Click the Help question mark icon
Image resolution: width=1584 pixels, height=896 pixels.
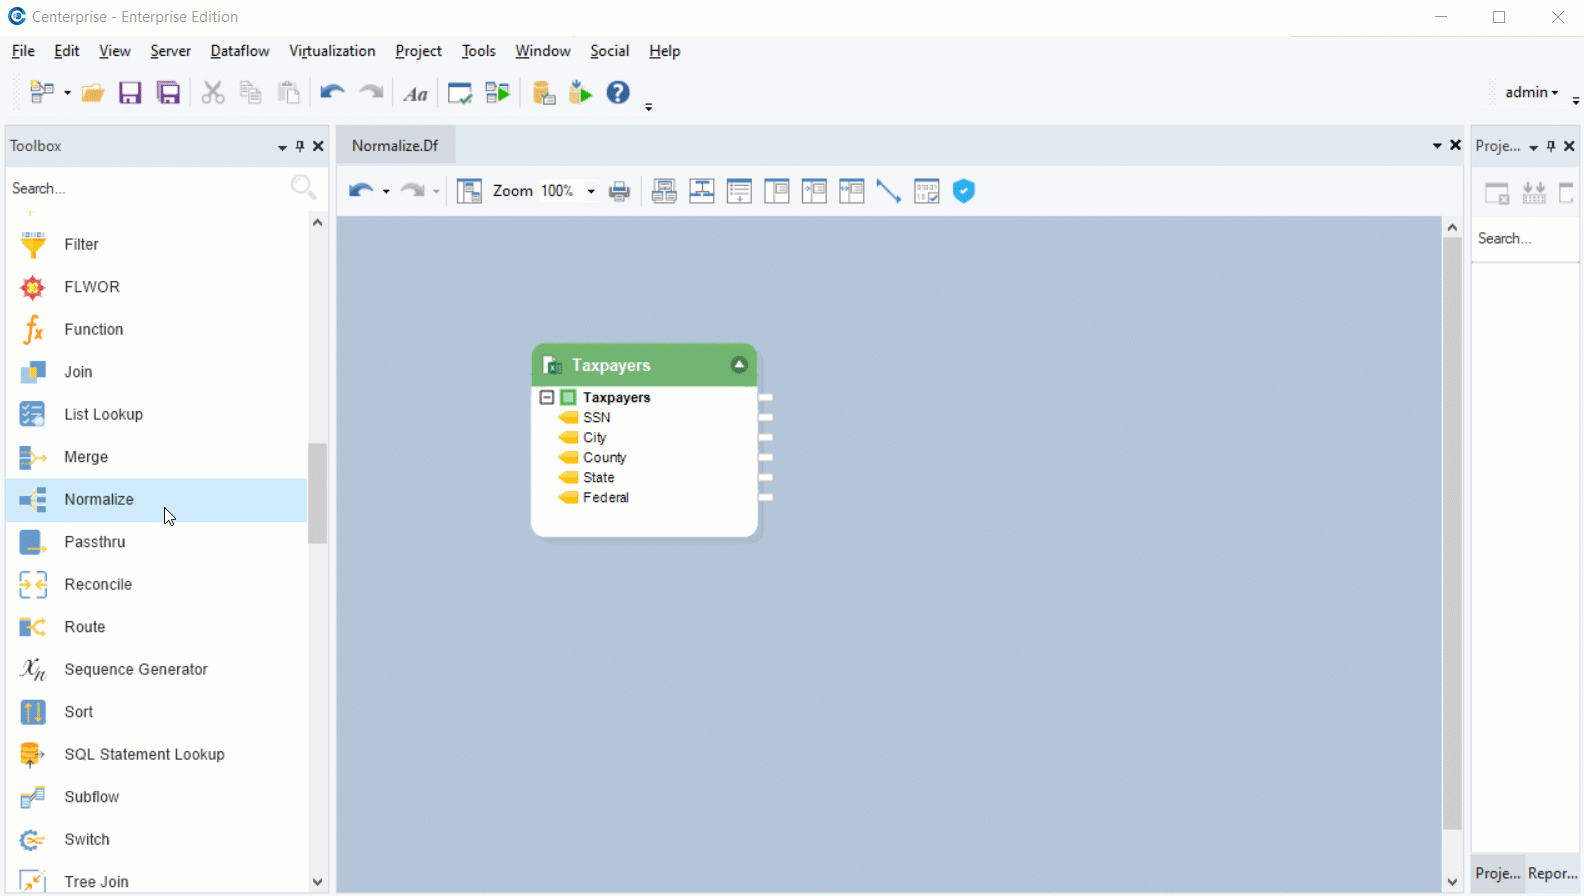tap(618, 93)
